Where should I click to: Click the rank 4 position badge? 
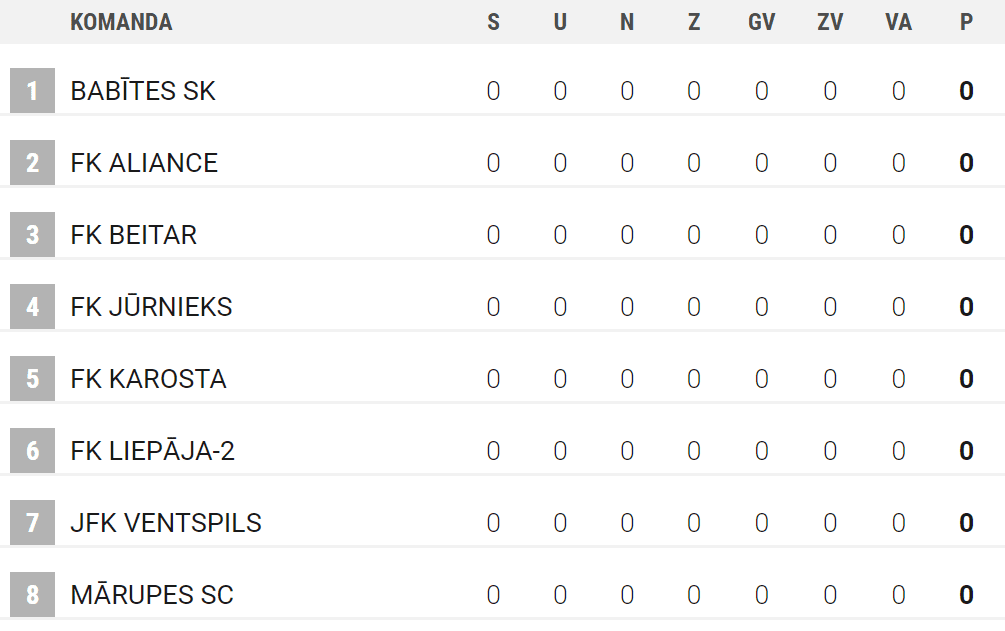coord(32,307)
